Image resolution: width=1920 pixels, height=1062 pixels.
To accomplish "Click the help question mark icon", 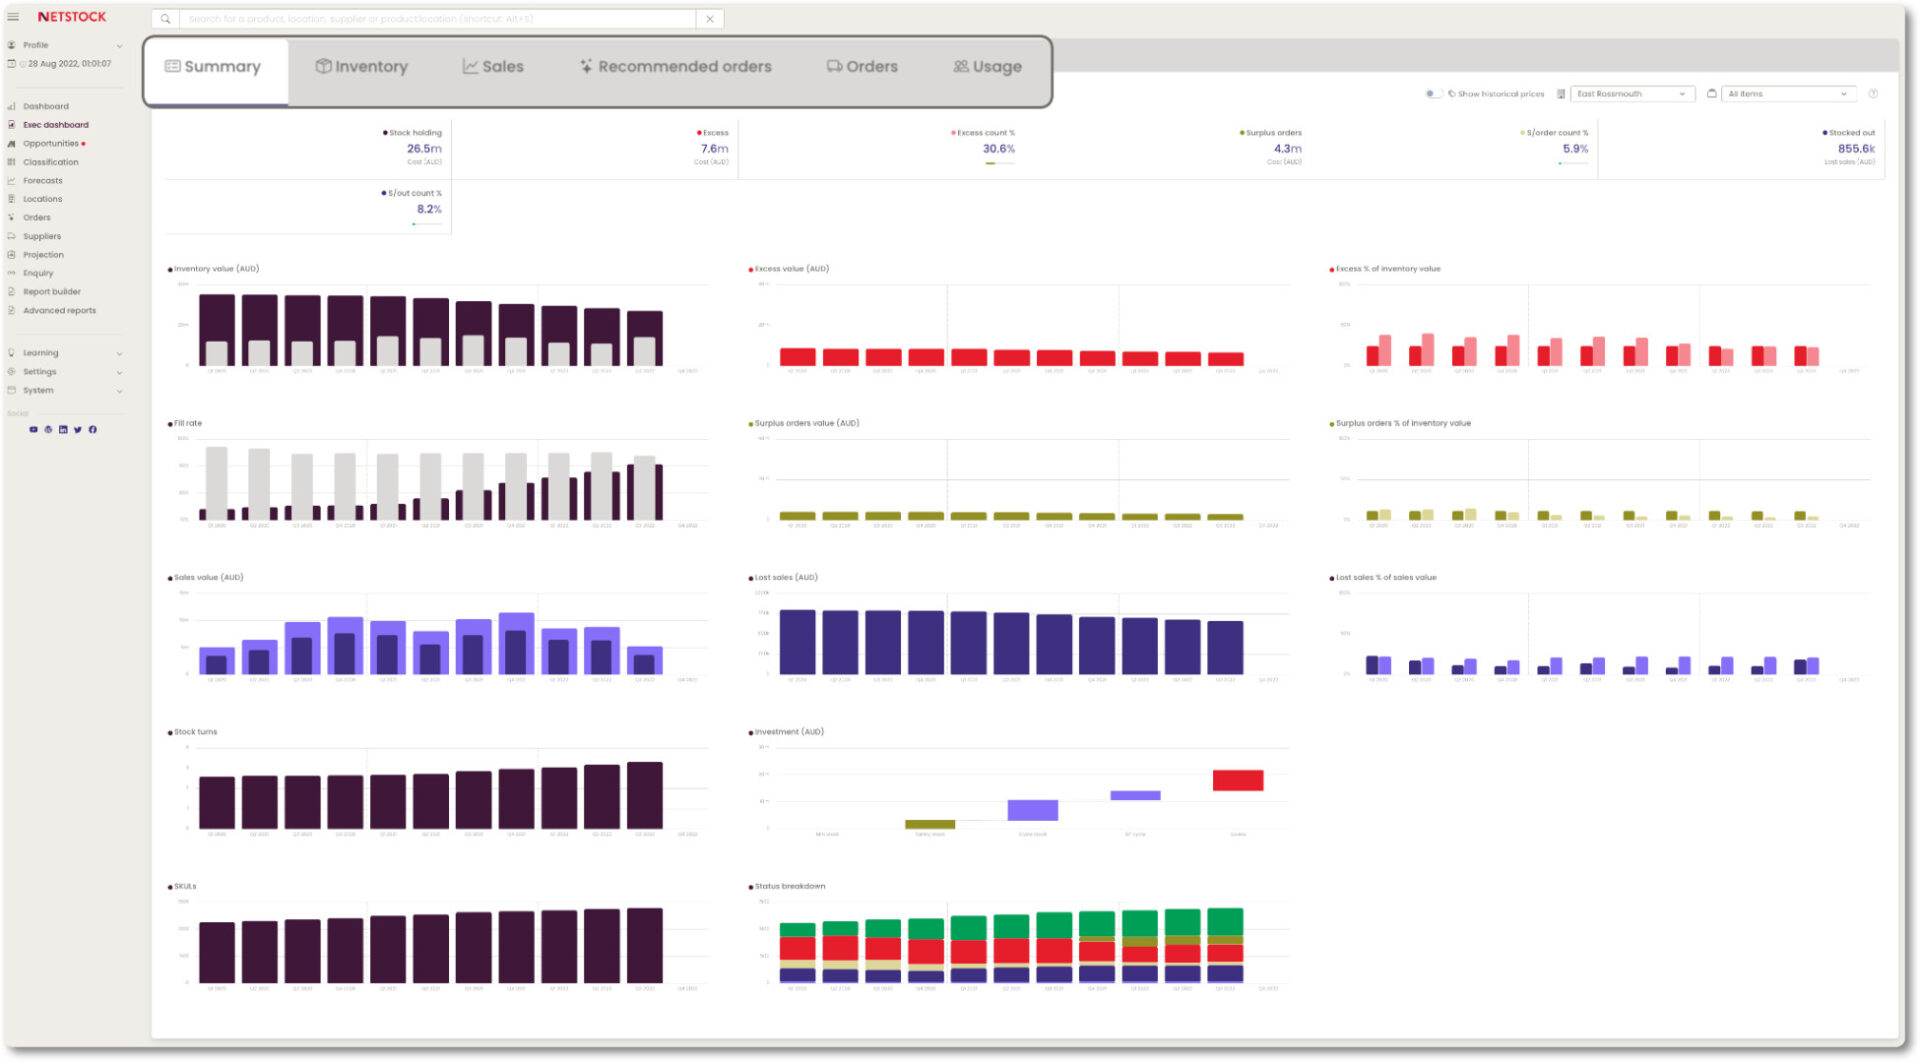I will (1873, 94).
